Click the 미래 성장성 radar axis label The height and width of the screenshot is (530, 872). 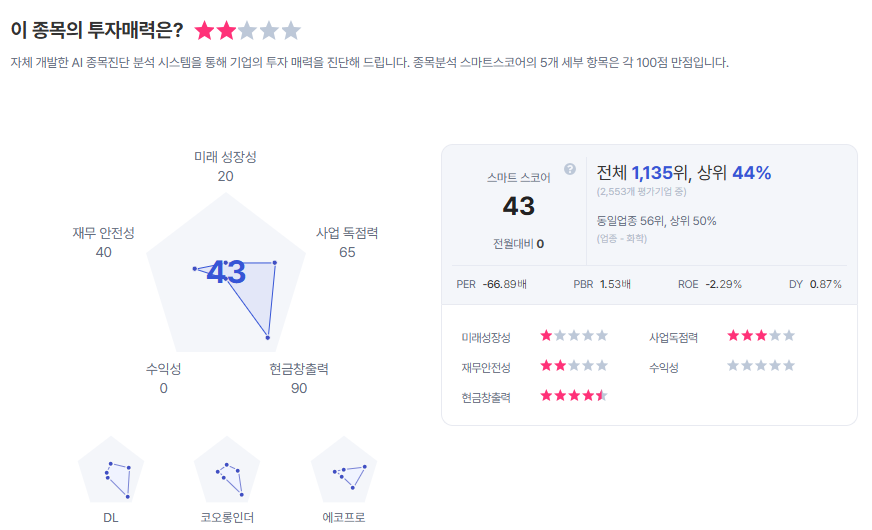pos(225,157)
